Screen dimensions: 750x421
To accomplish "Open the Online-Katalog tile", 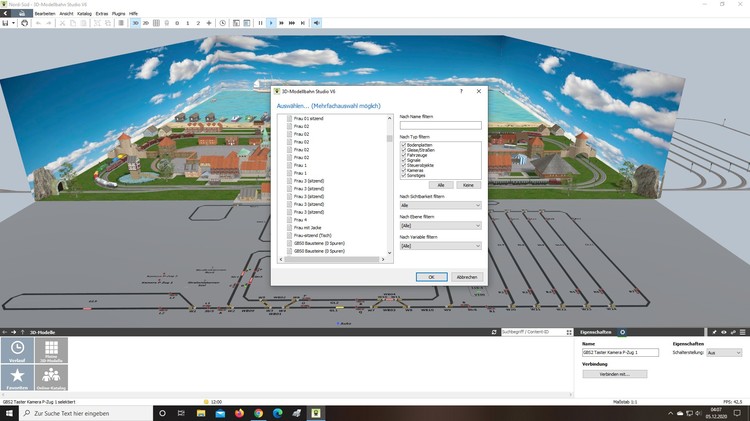I will point(49,379).
